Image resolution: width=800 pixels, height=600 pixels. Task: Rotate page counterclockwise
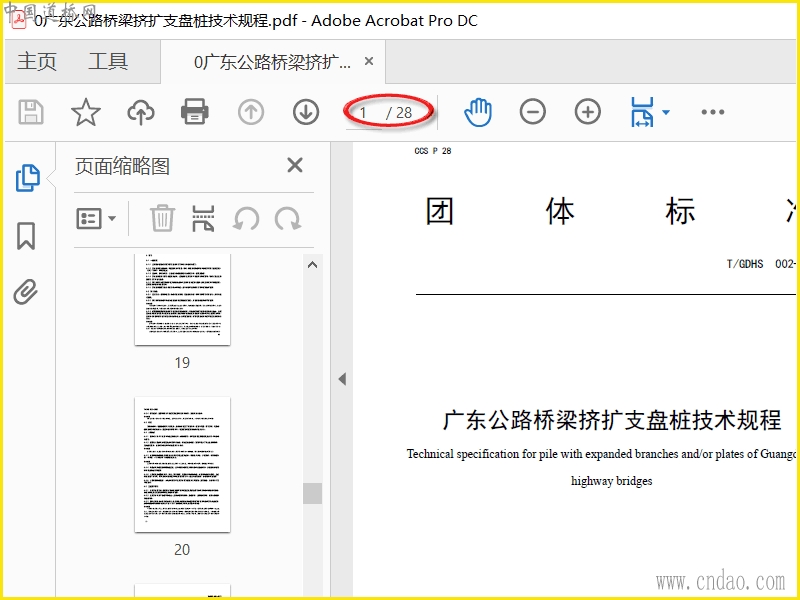pyautogui.click(x=246, y=219)
